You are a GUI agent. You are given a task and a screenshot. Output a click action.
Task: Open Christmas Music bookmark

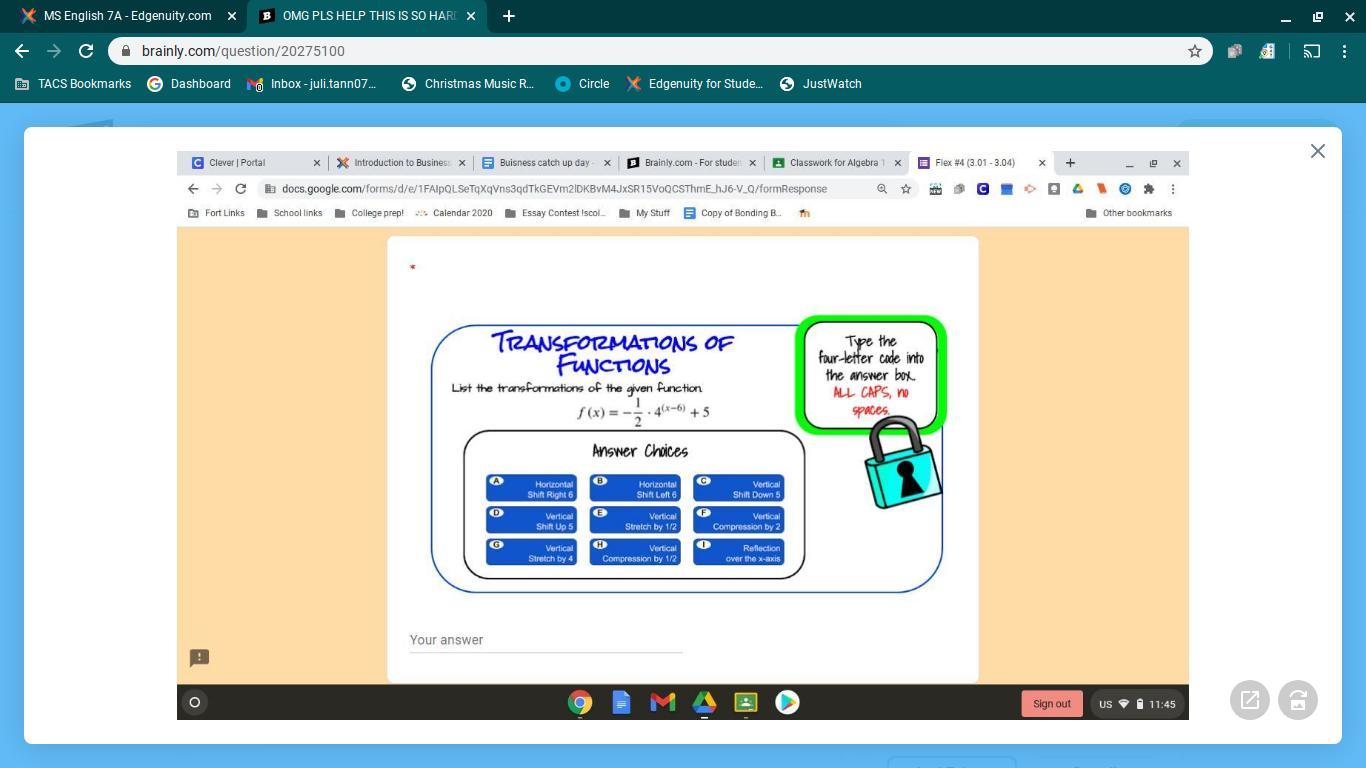468,84
